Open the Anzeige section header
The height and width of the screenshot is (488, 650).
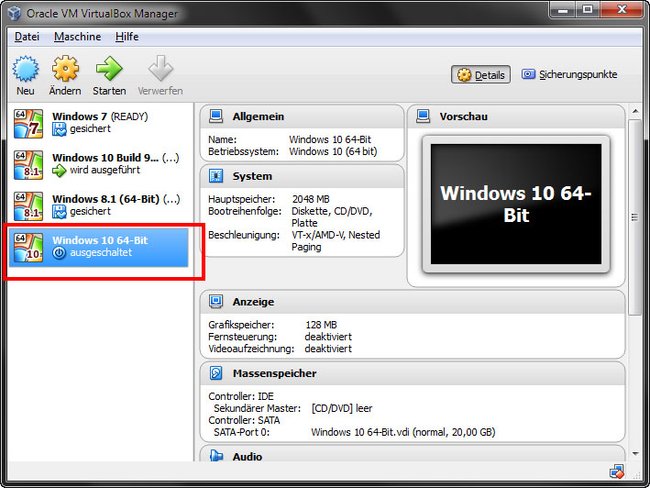tap(412, 302)
